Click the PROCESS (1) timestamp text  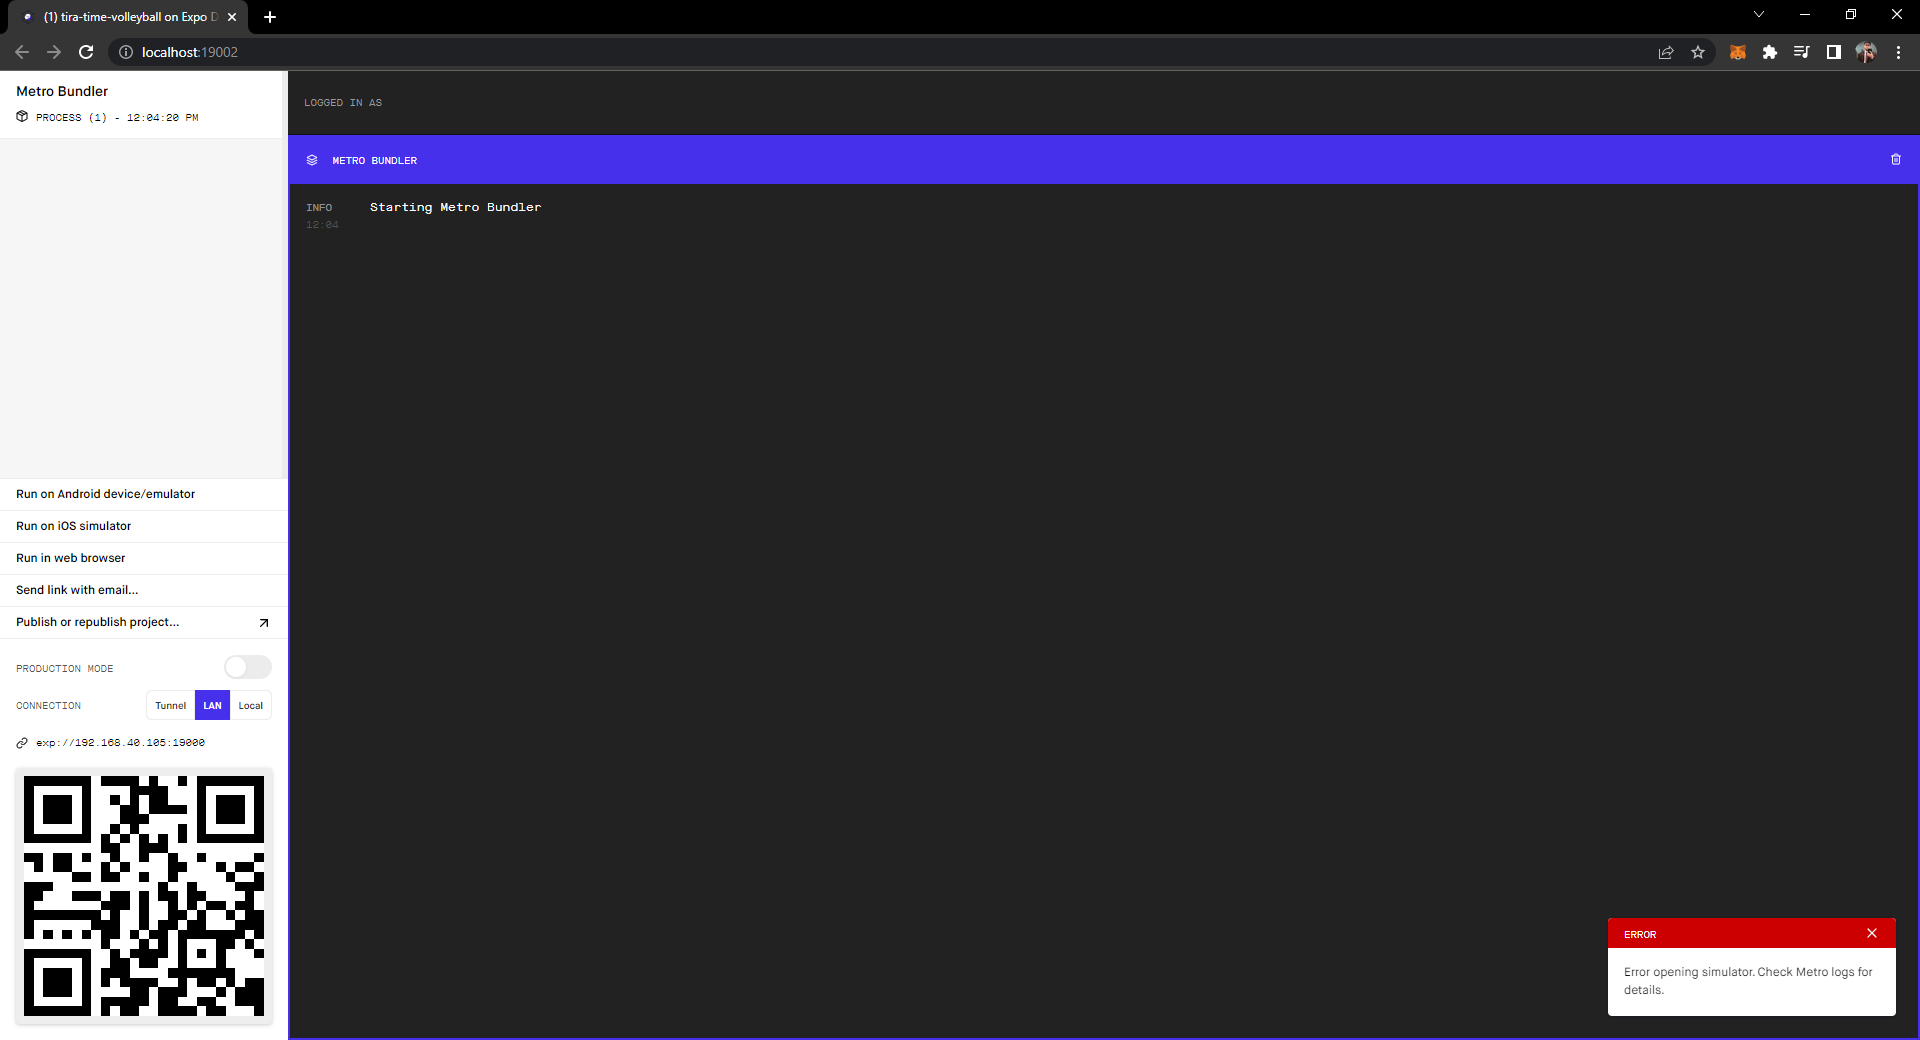point(117,118)
